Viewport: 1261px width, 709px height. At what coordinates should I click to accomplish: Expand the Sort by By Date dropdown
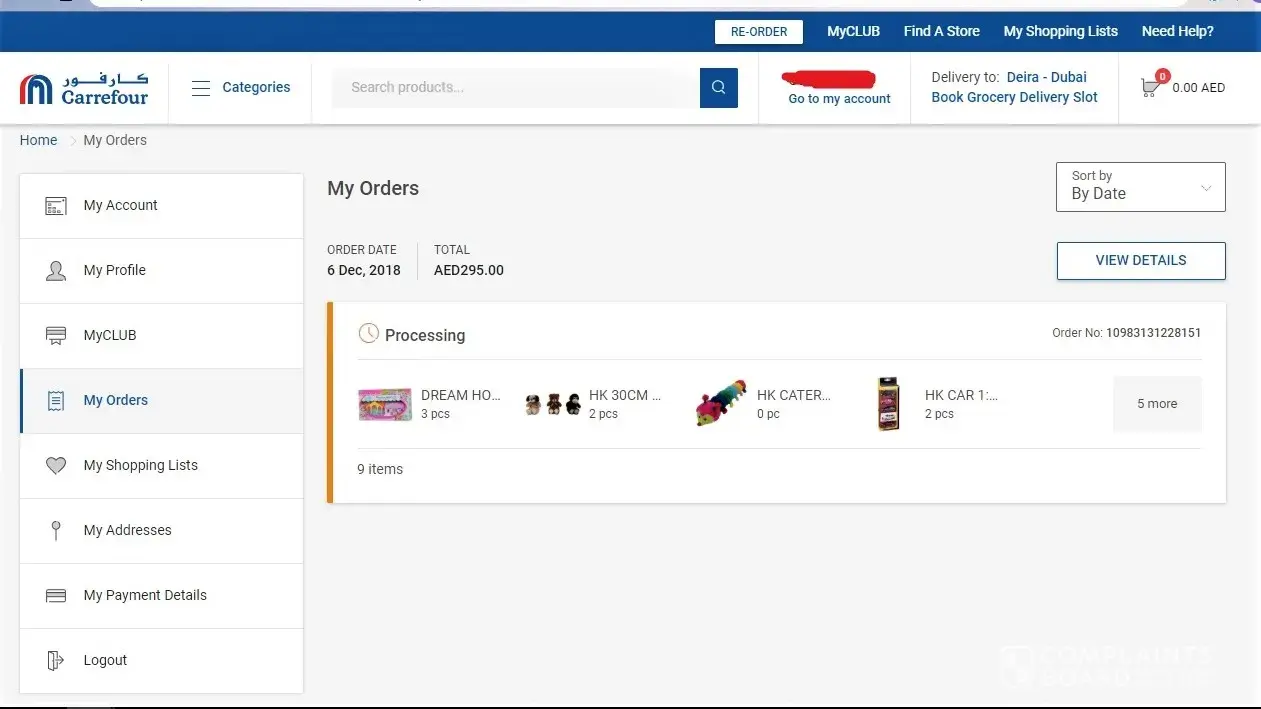point(1141,187)
